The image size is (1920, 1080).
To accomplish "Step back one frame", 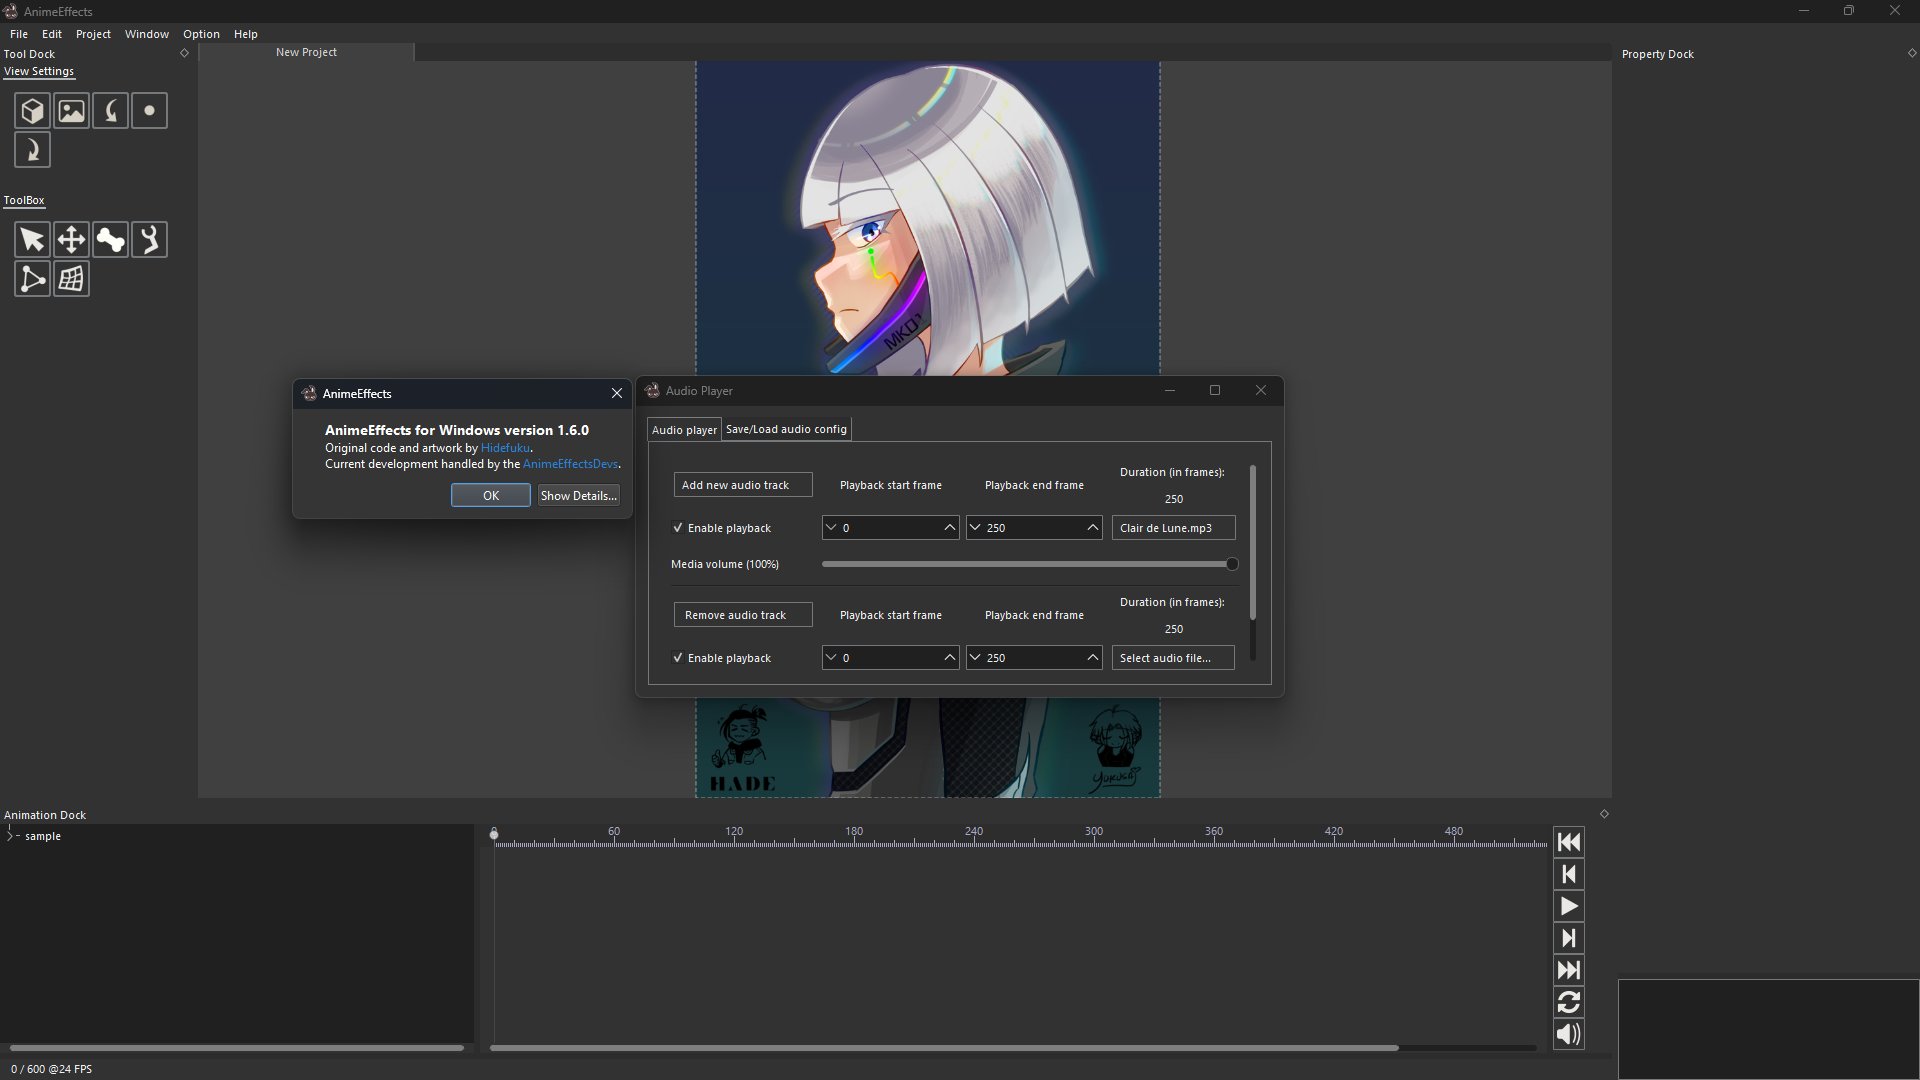I will (1568, 875).
